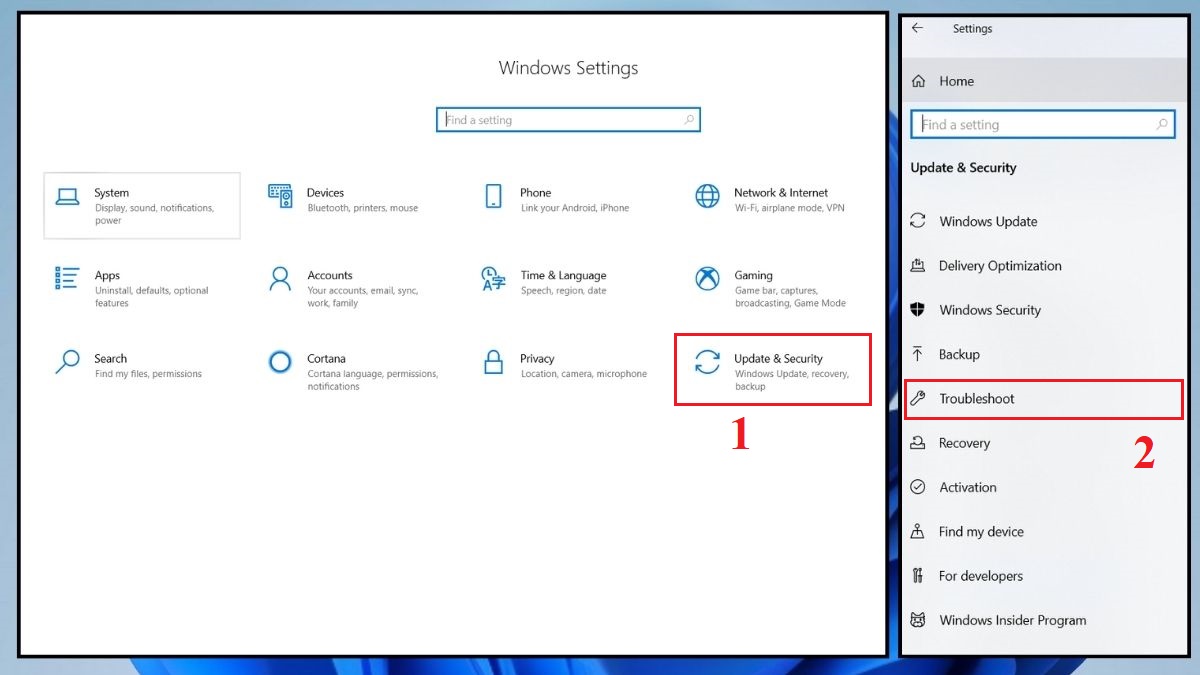Open the System category label
The height and width of the screenshot is (675, 1200).
tap(112, 193)
